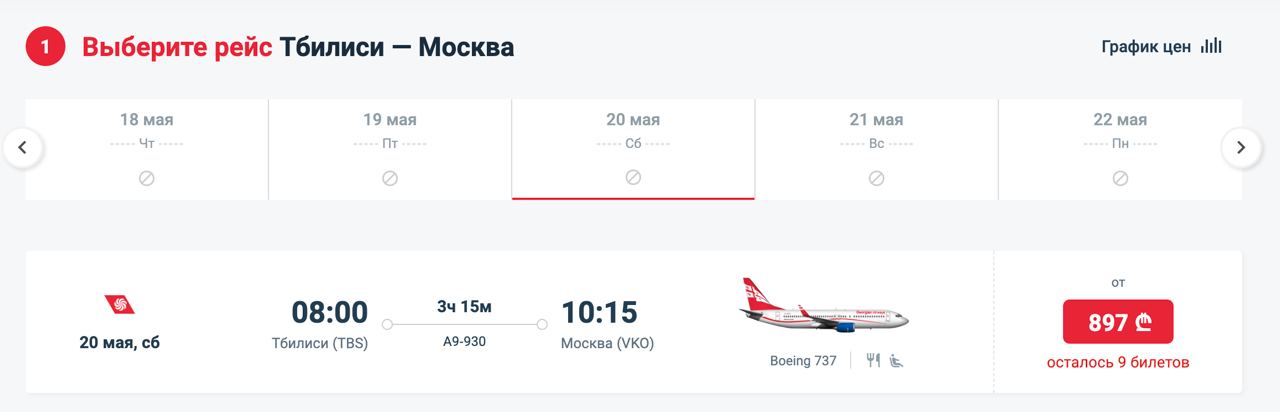Select the 18 мая date tab

click(x=146, y=148)
